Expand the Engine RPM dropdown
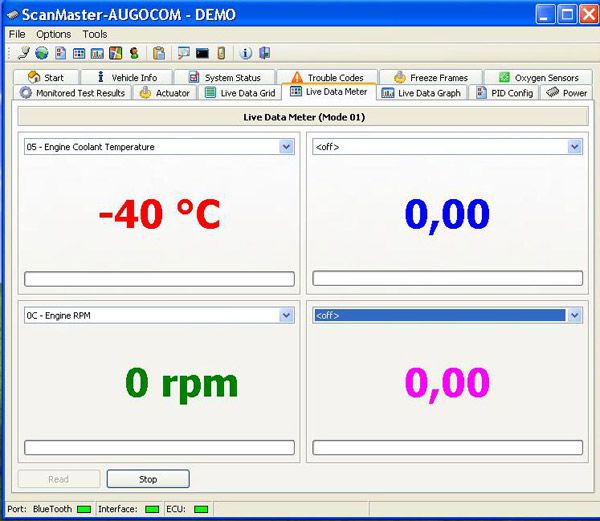Screen dimensions: 600x521 click(x=287, y=315)
